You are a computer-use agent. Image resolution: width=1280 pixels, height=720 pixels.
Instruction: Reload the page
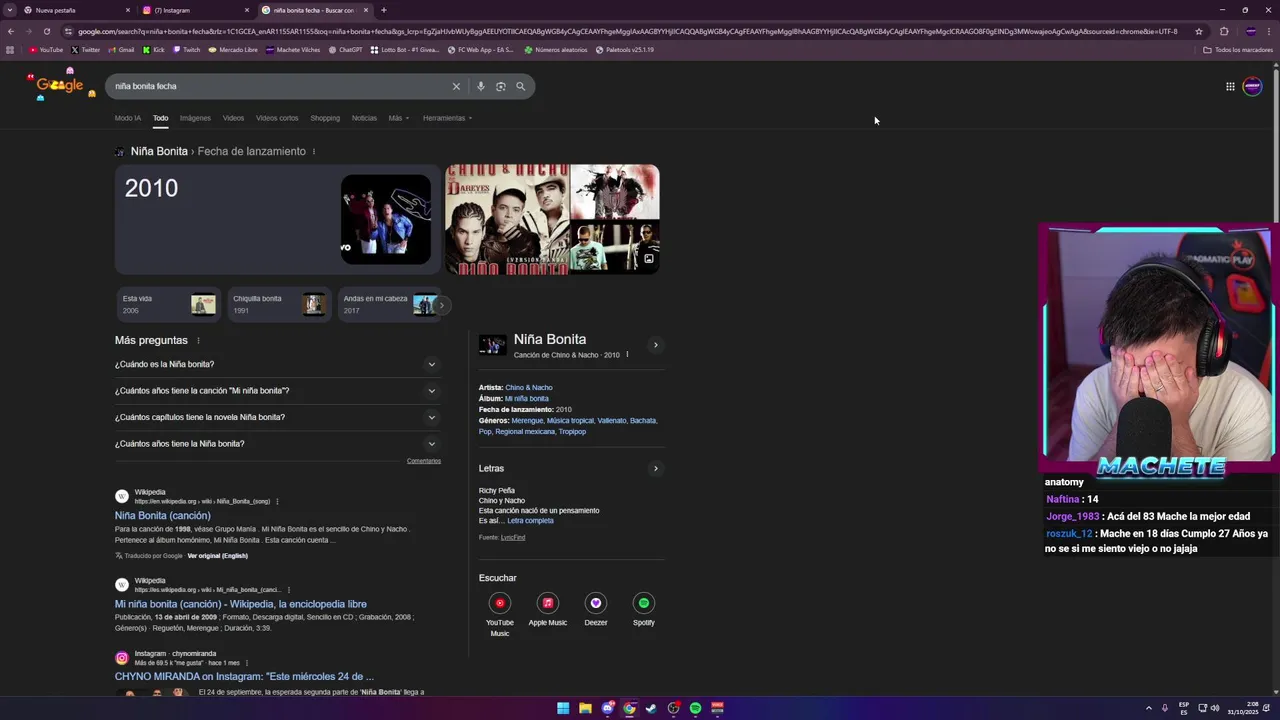46,31
